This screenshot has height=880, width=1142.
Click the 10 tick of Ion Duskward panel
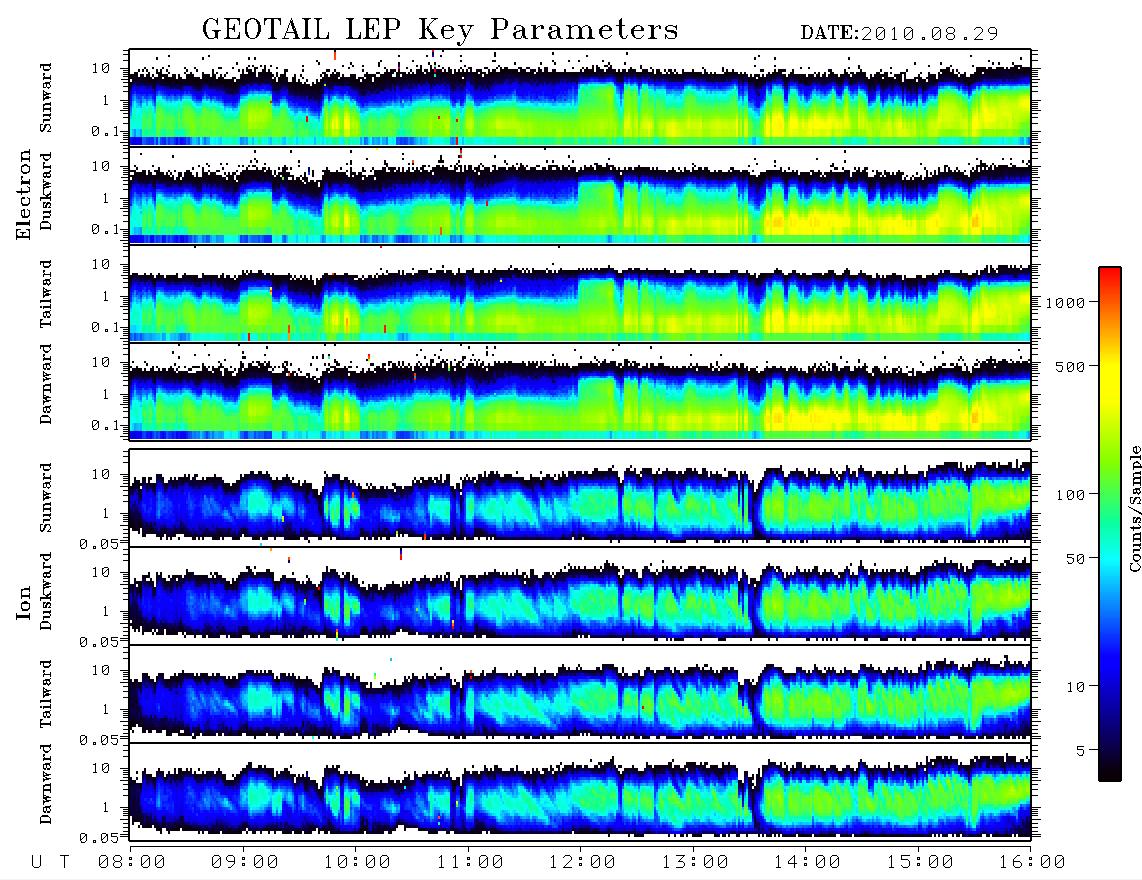(101, 573)
